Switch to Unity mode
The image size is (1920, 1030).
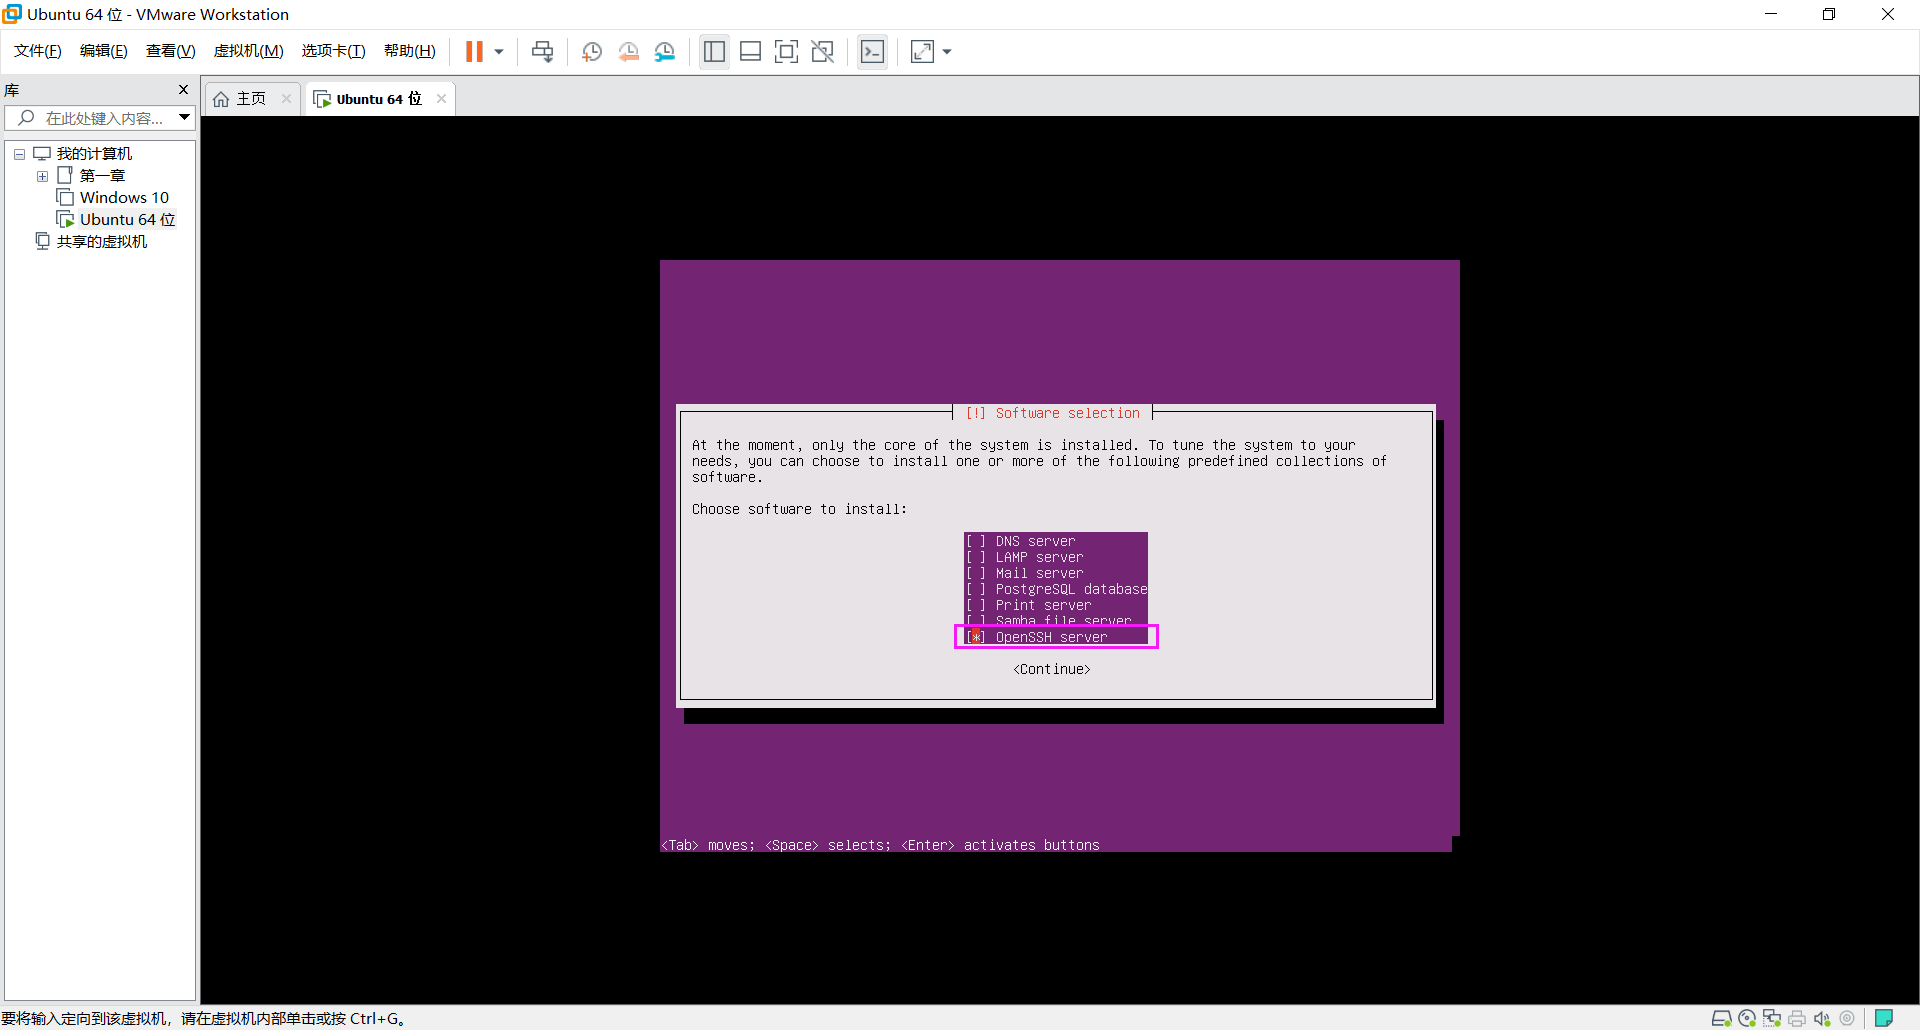pyautogui.click(x=823, y=52)
